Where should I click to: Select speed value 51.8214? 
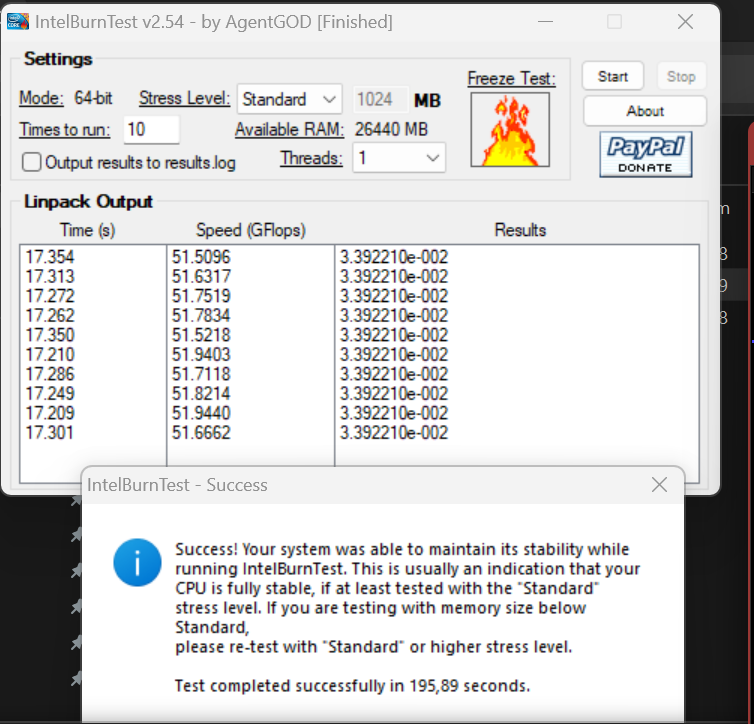click(201, 394)
